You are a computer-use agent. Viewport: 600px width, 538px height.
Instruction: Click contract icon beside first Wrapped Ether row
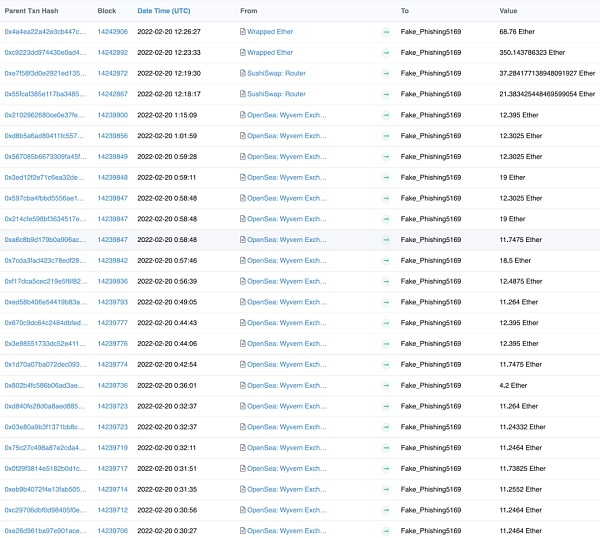point(243,32)
